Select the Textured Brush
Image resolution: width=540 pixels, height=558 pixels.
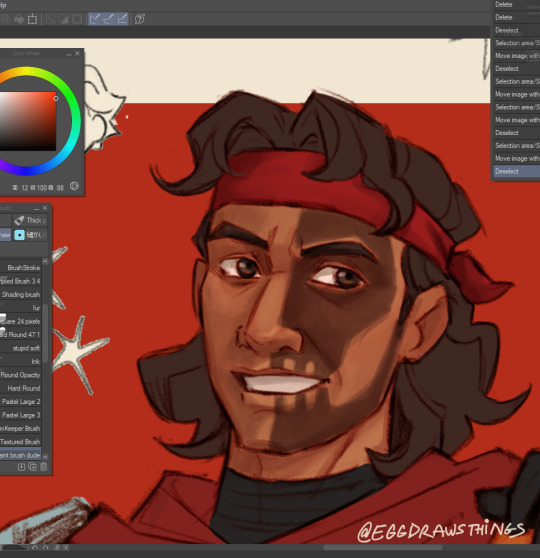[x=21, y=442]
